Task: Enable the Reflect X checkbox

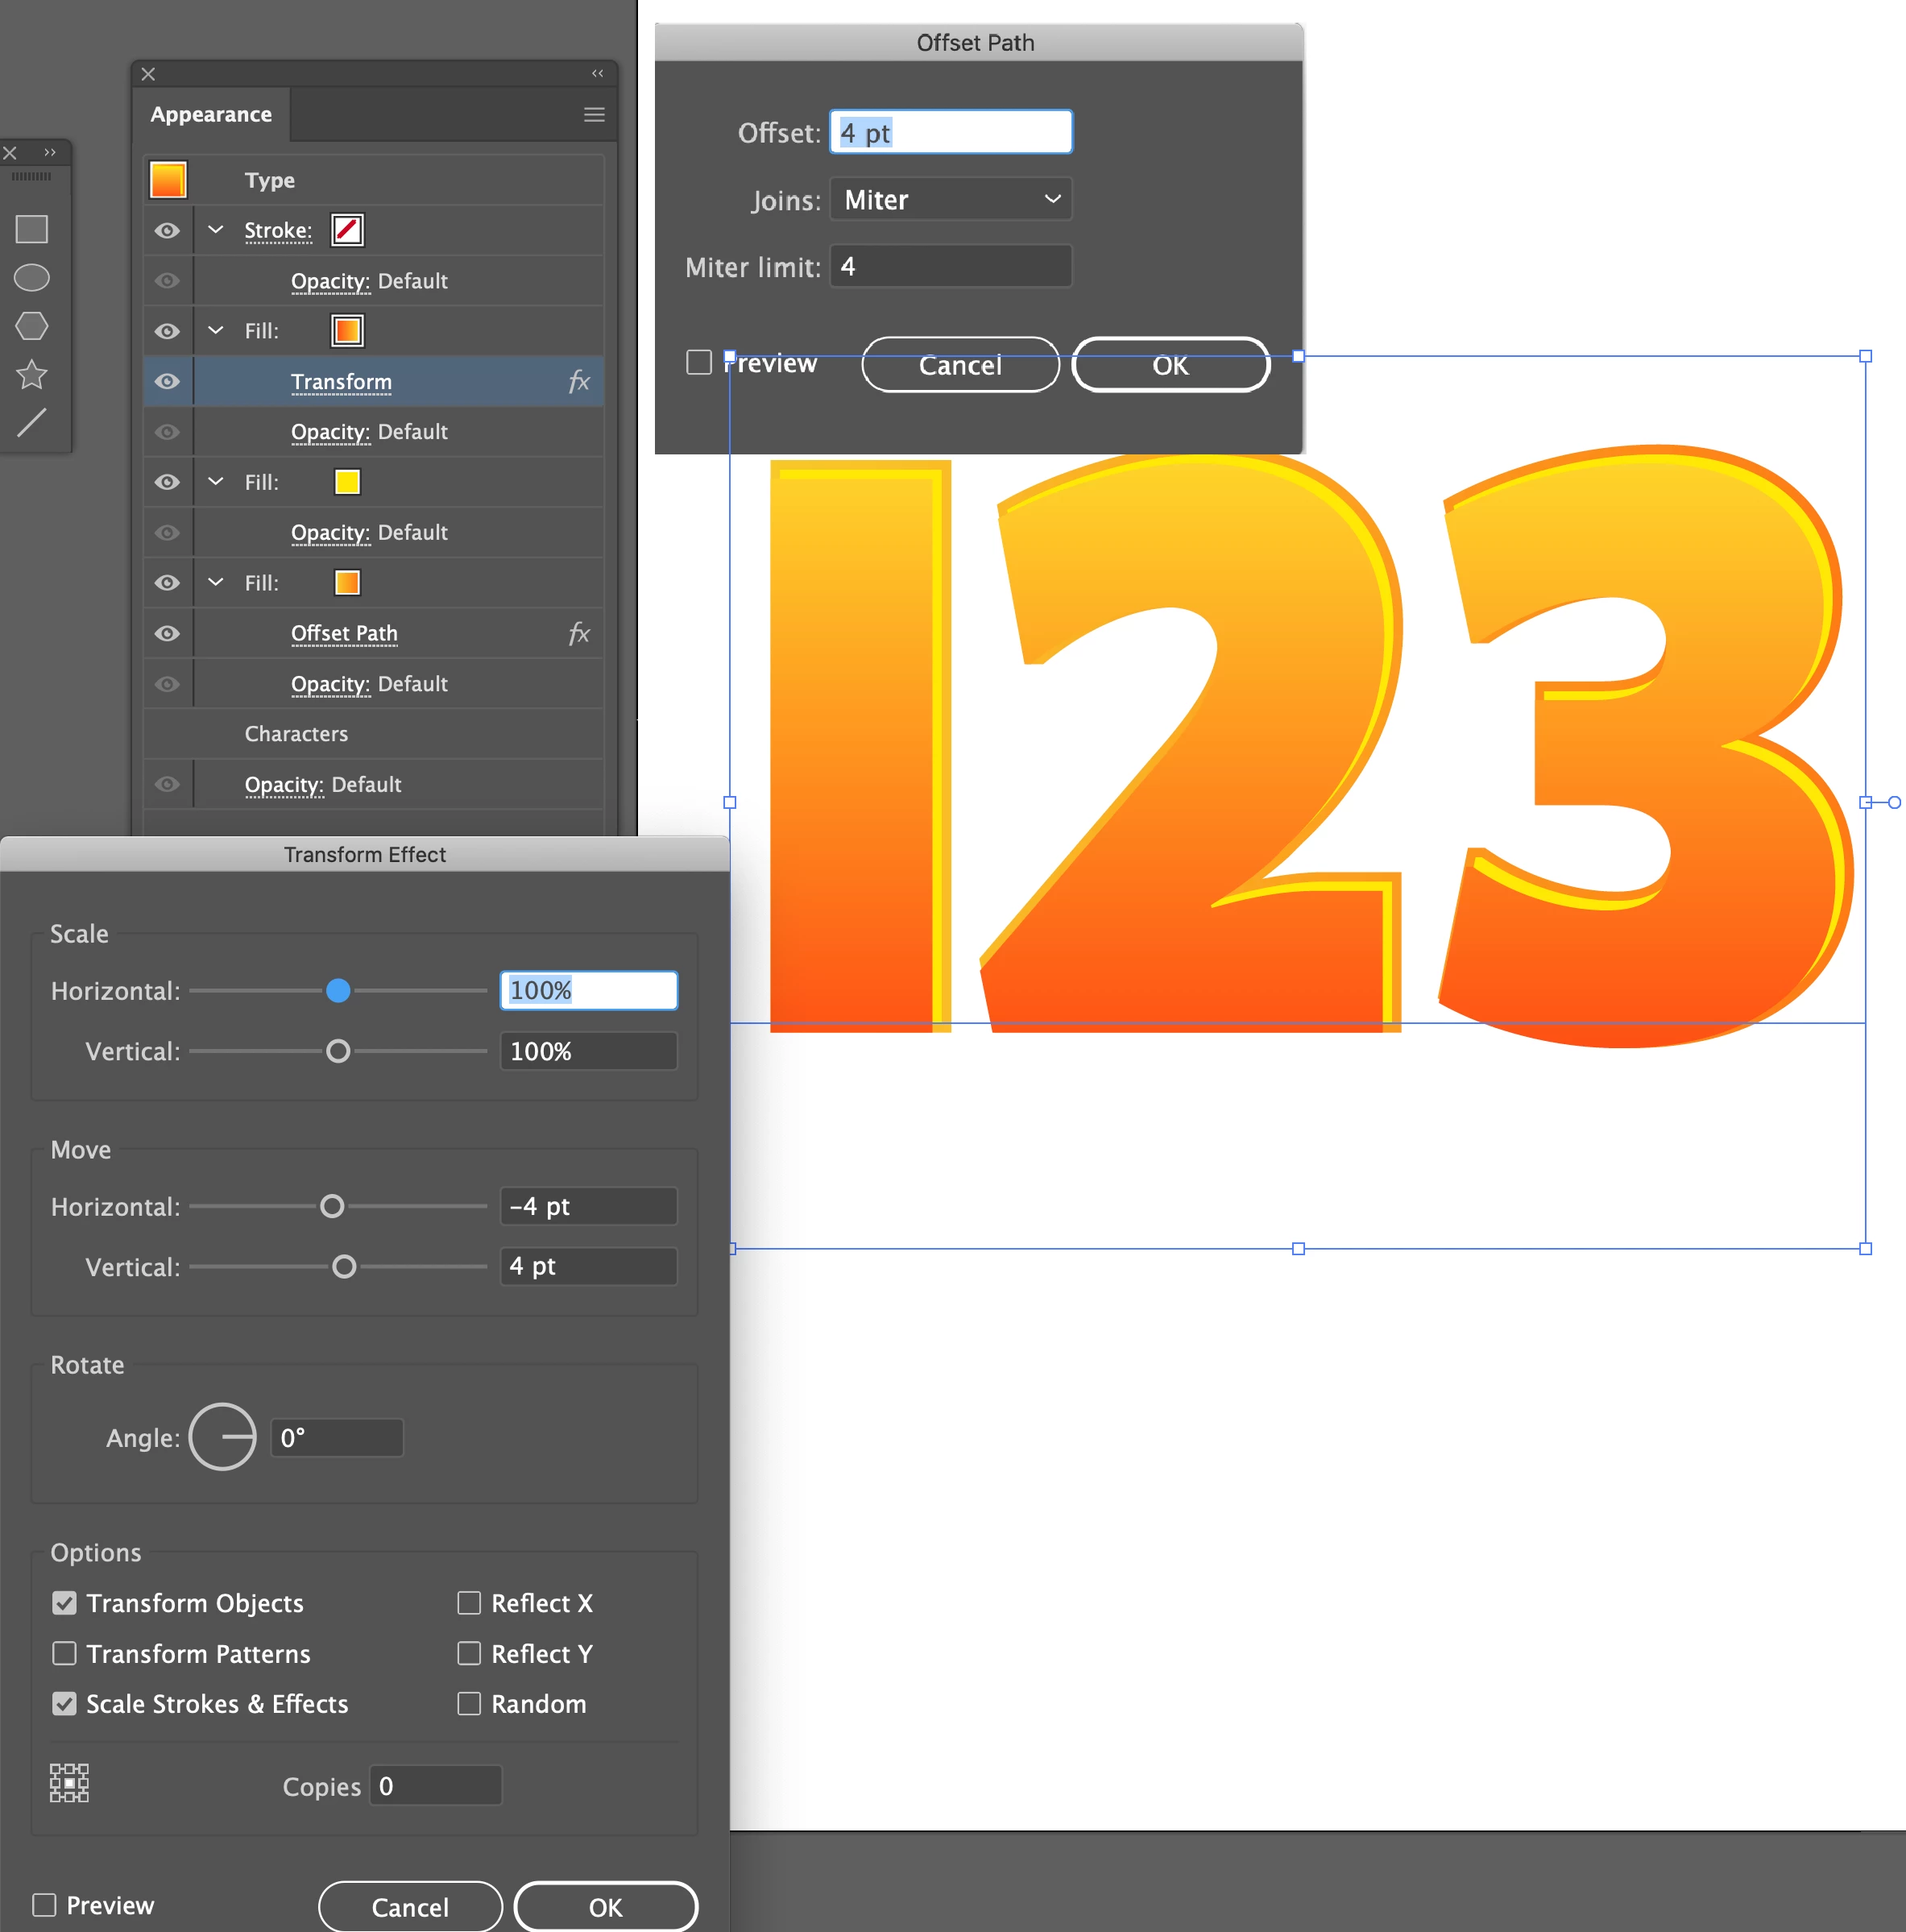Action: (x=469, y=1603)
